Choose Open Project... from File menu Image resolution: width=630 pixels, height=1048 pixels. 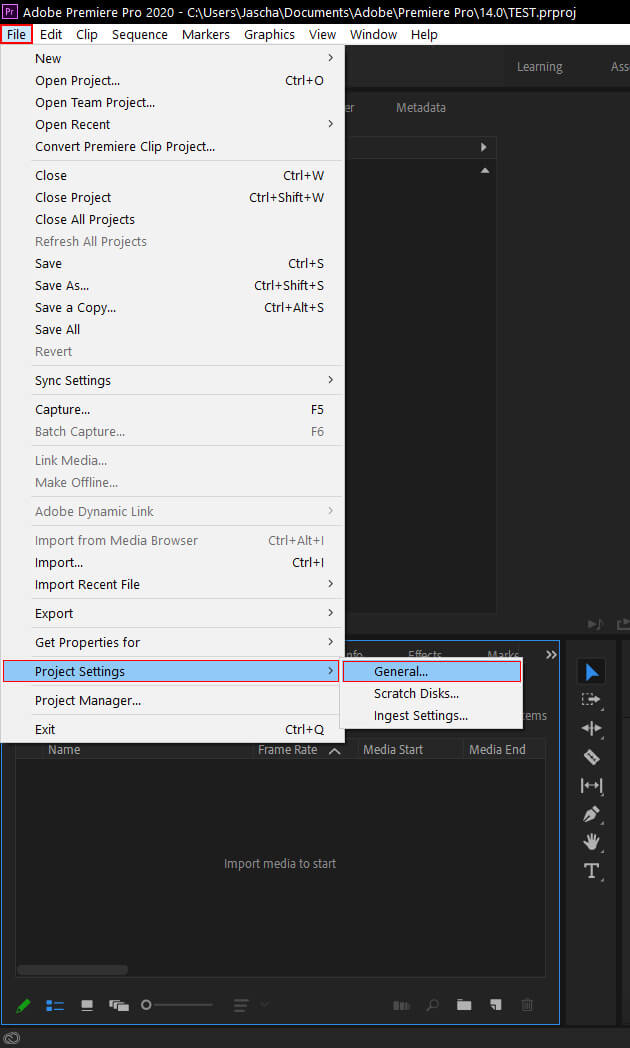click(172, 81)
